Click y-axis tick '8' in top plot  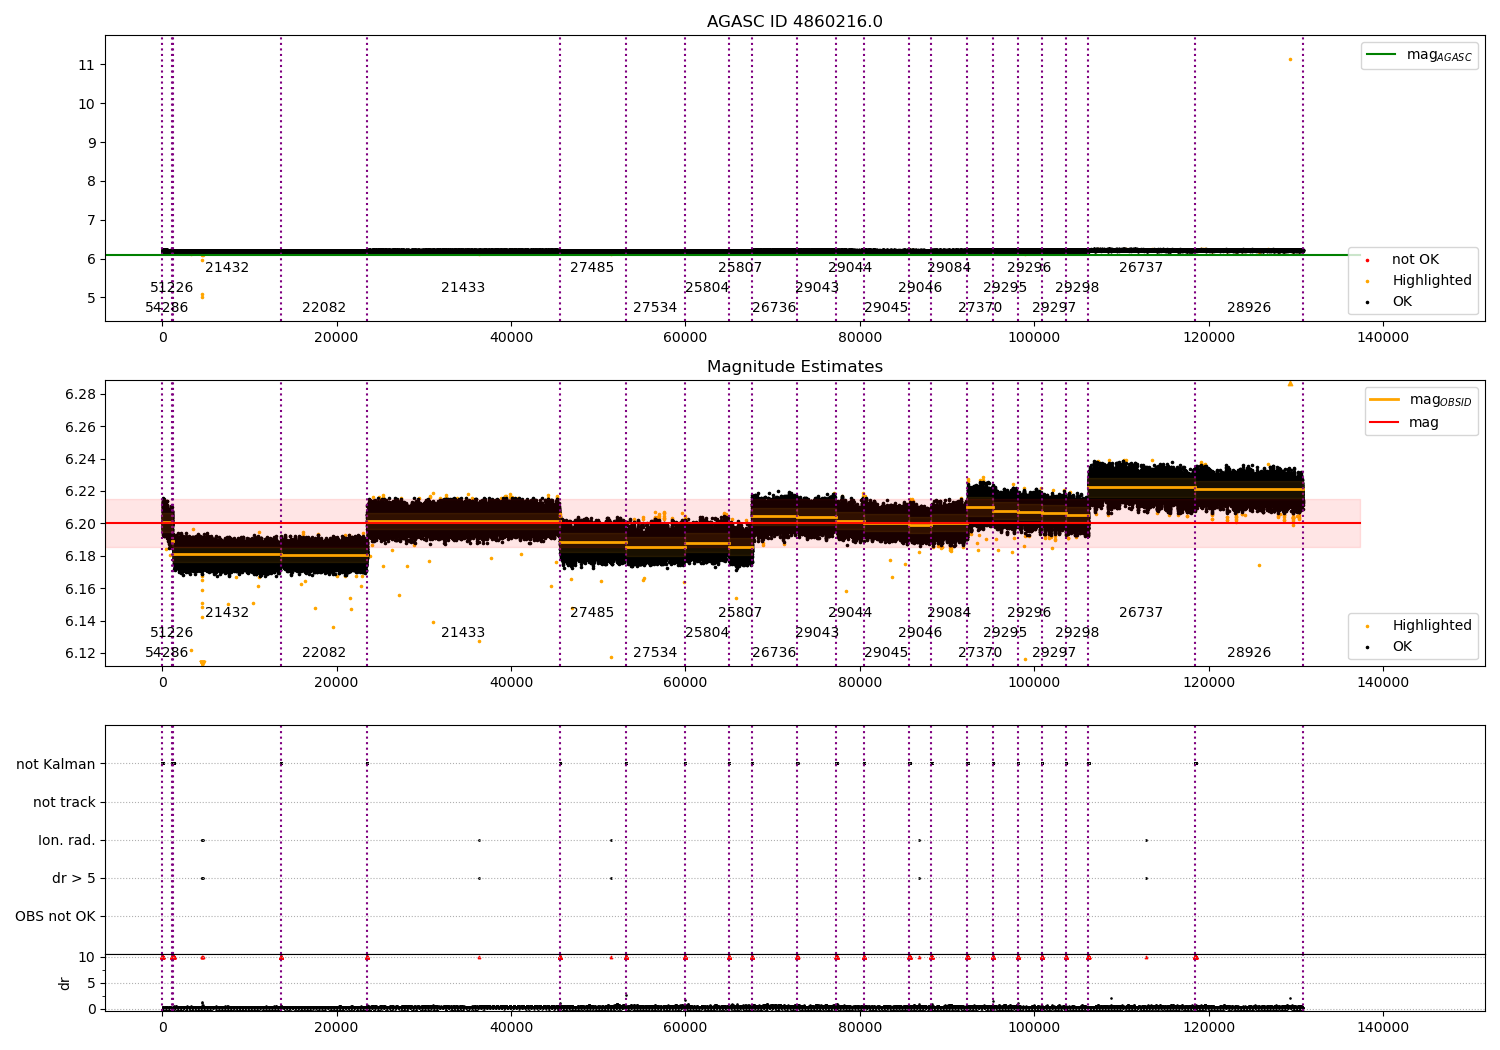click(91, 182)
